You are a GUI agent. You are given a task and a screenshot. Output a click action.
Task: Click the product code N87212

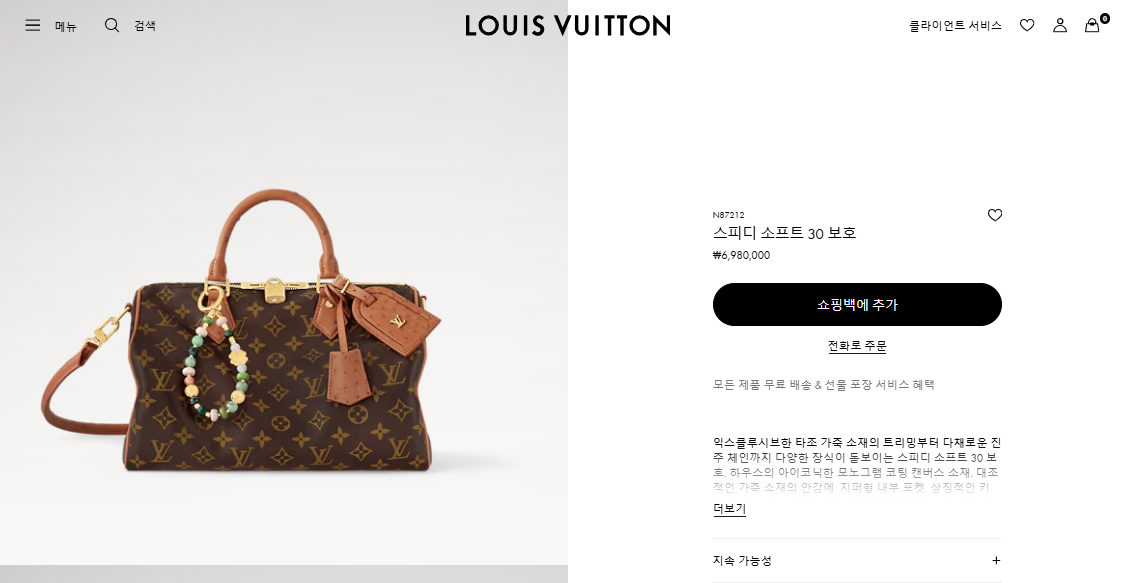coord(728,215)
